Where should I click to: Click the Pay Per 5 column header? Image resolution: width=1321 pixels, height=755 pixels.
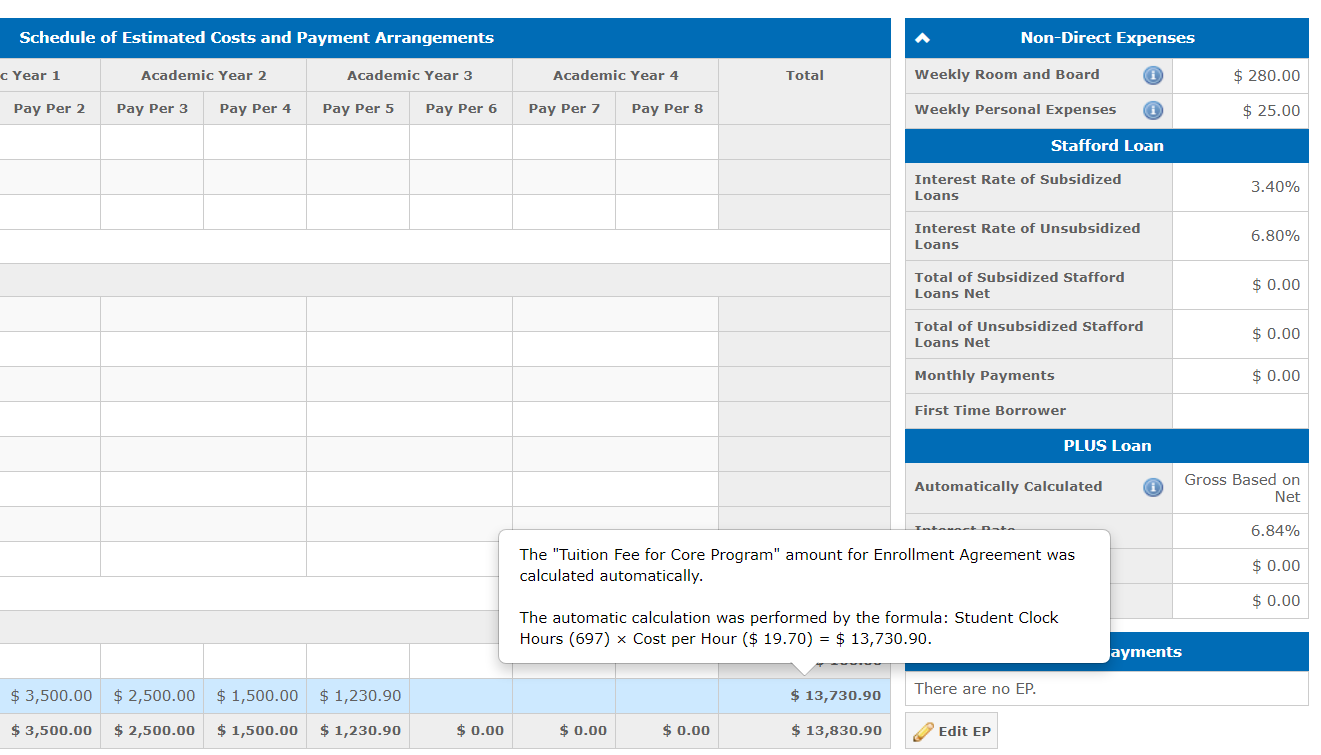pyautogui.click(x=358, y=109)
